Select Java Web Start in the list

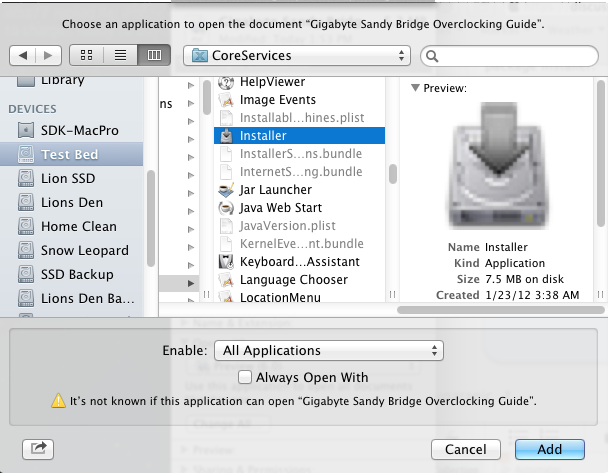[x=299, y=208]
